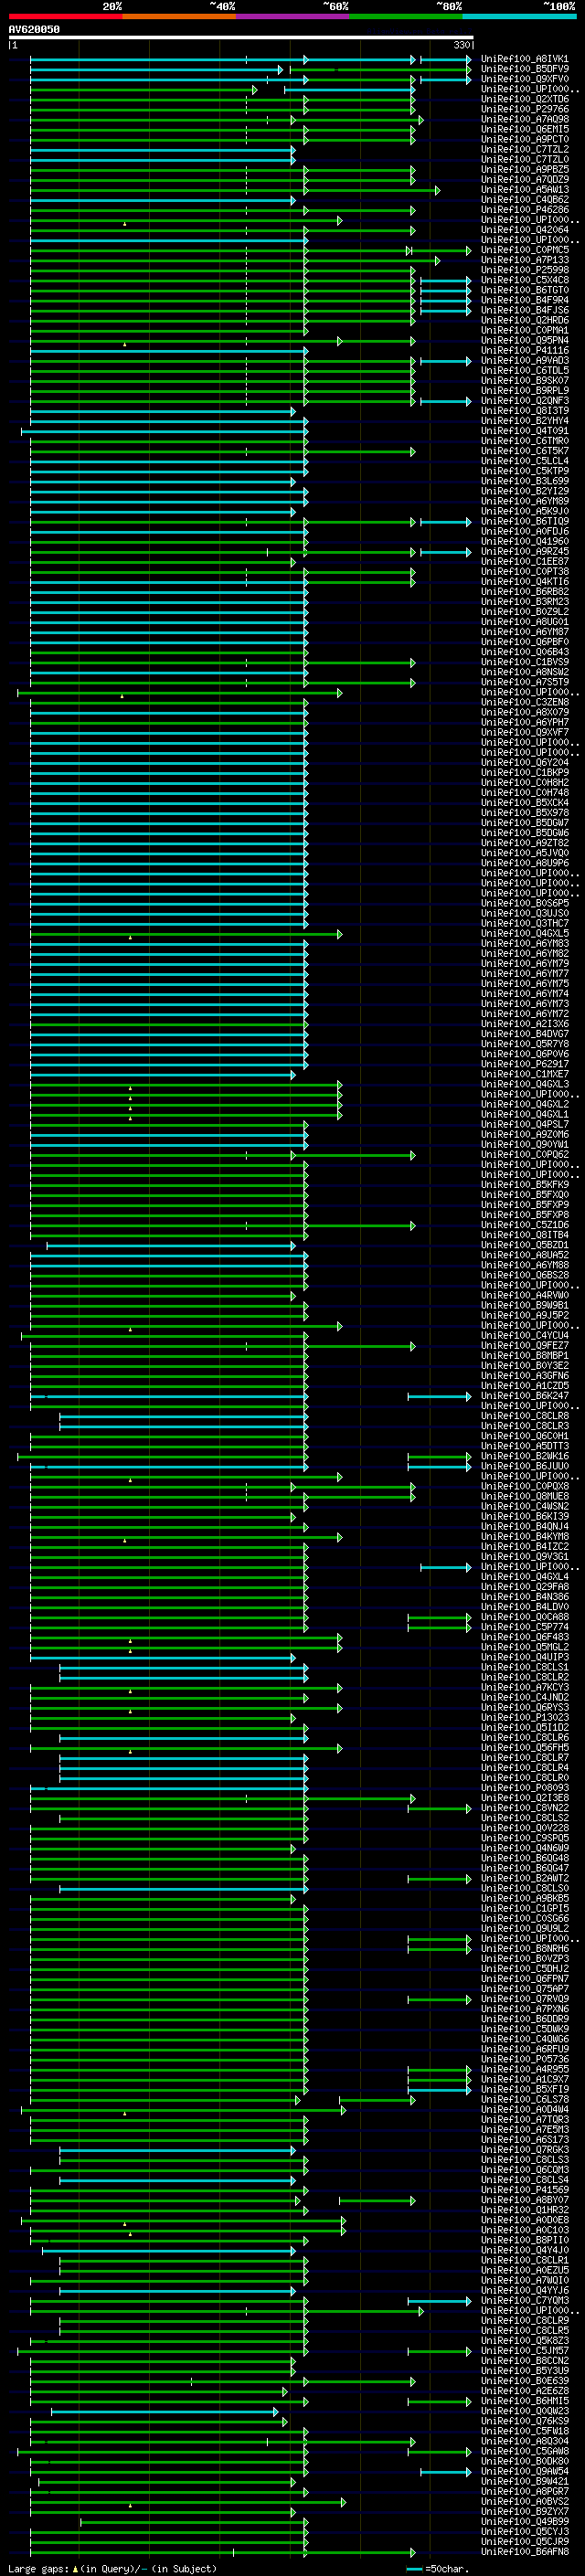Select label UniRef100_B6HMI5
Screen dimensions: 585x2576
pyautogui.click(x=524, y=2401)
